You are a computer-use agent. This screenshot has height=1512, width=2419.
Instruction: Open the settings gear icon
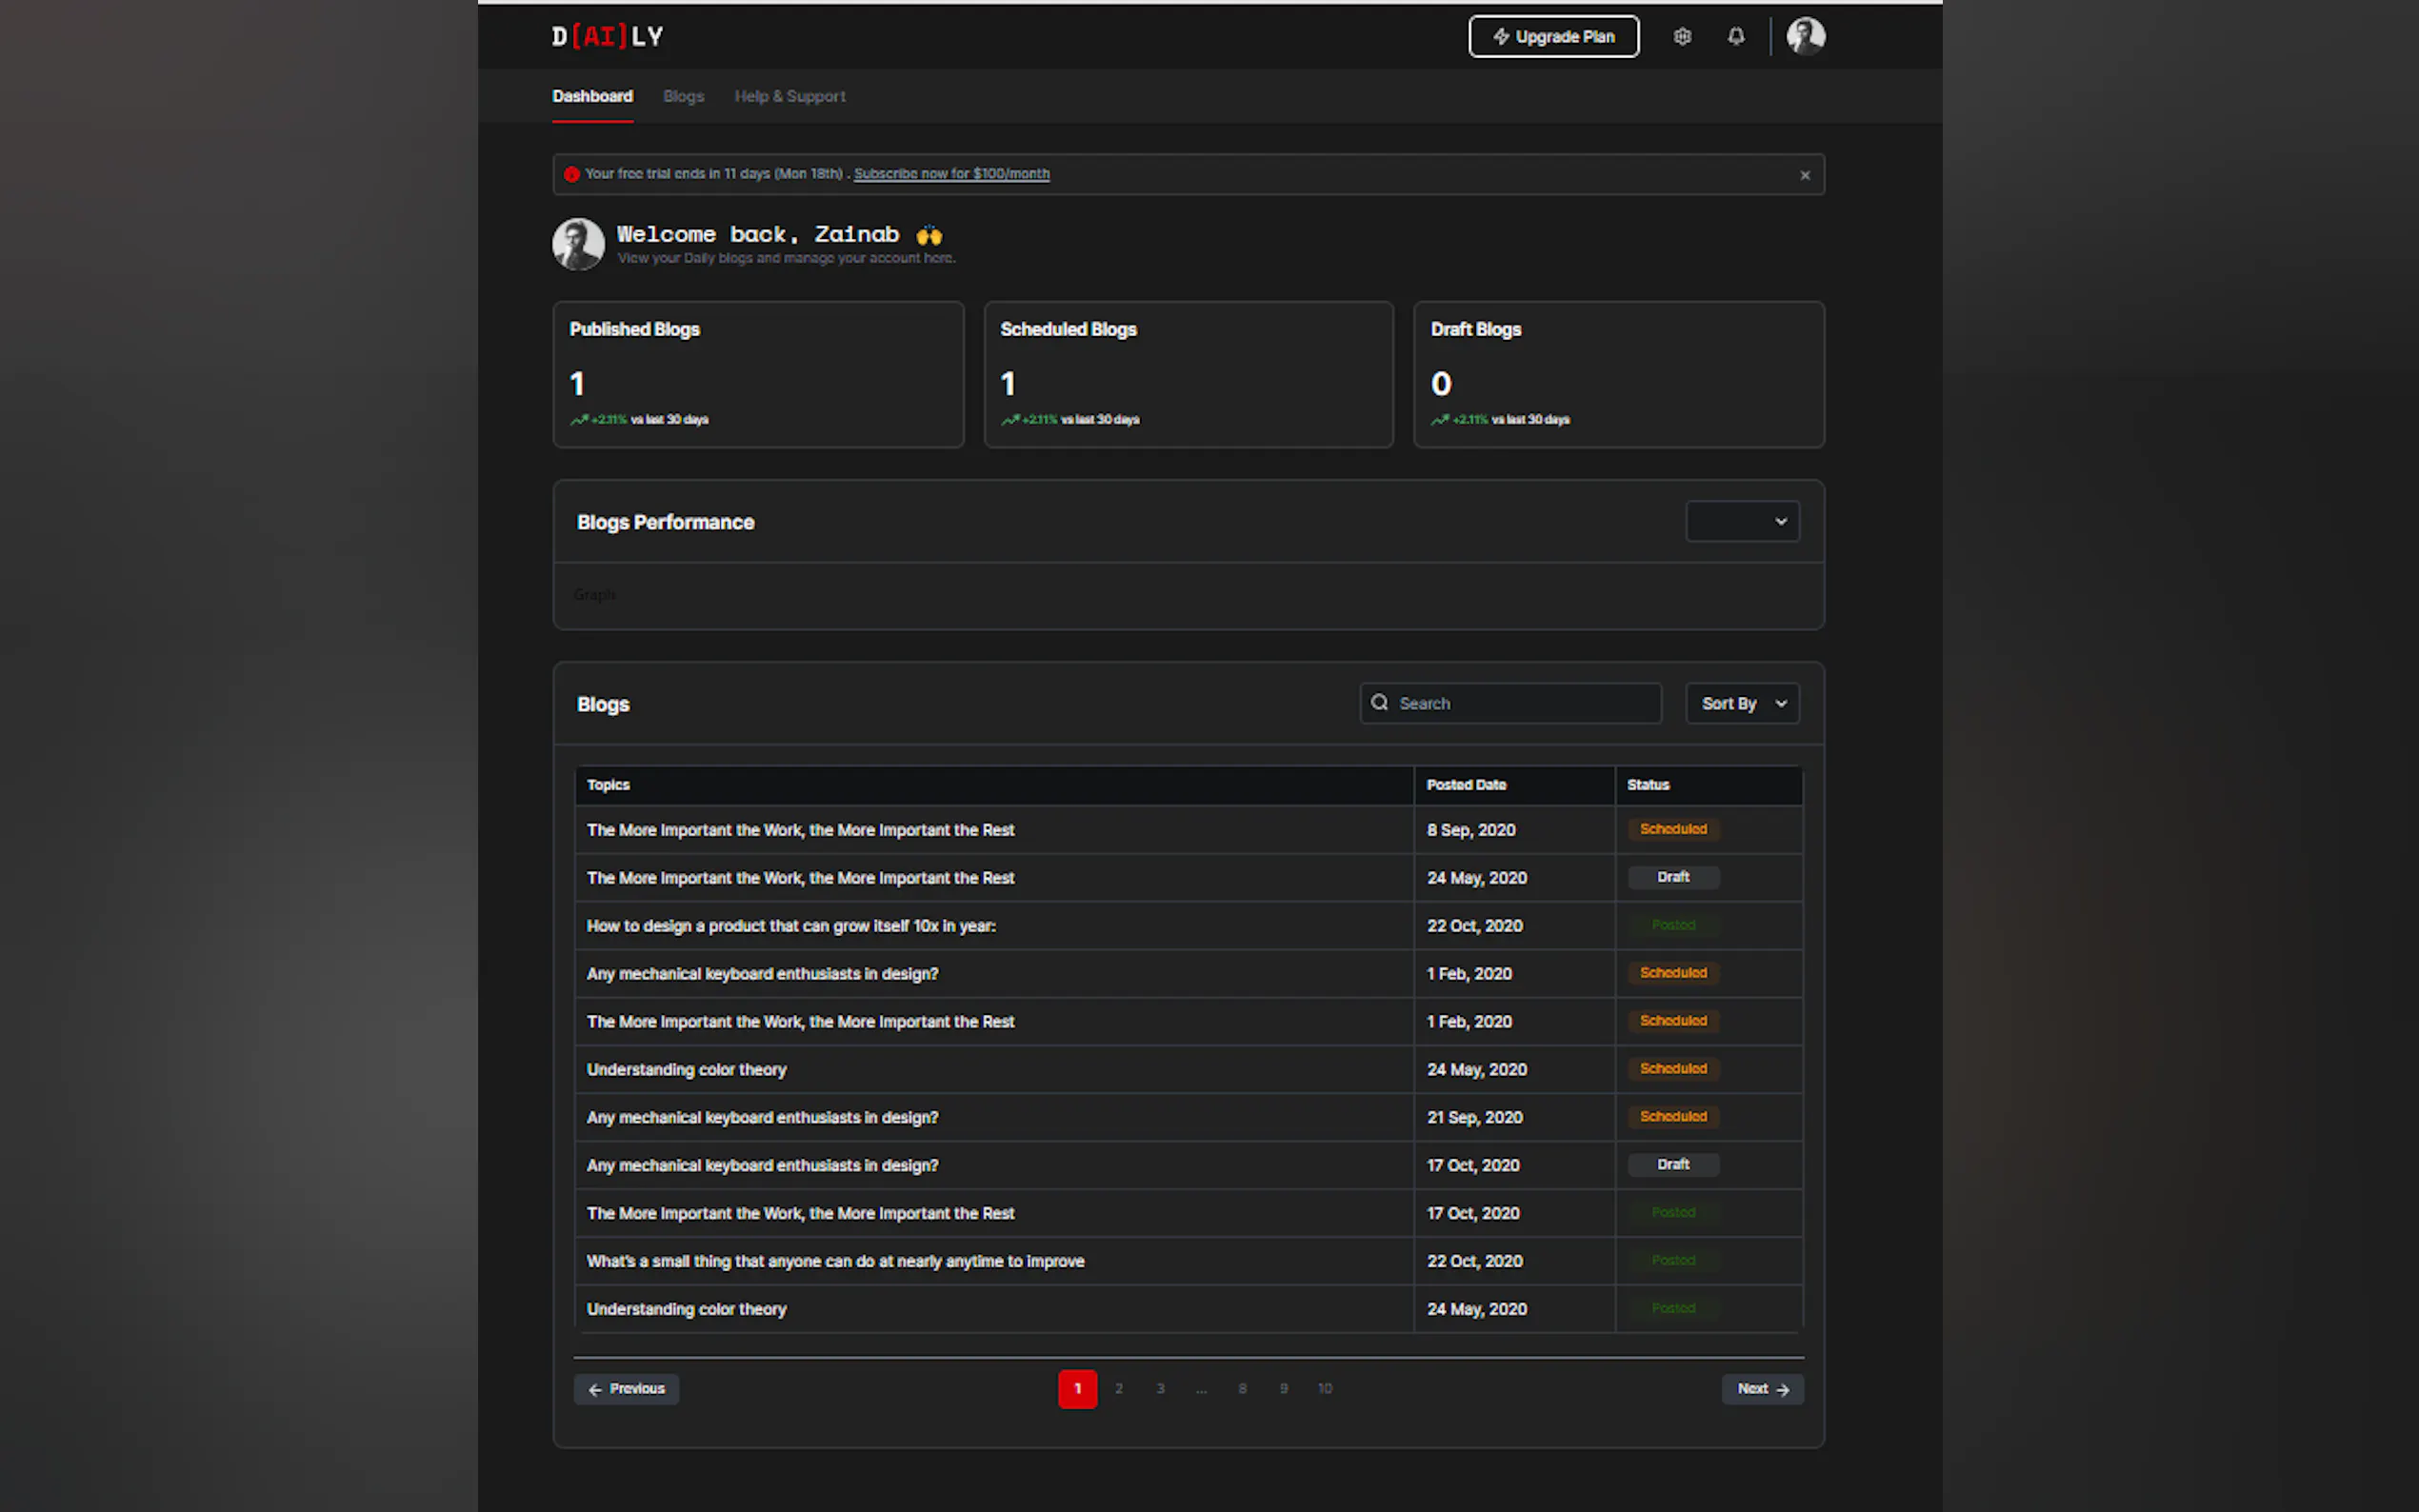1682,37
